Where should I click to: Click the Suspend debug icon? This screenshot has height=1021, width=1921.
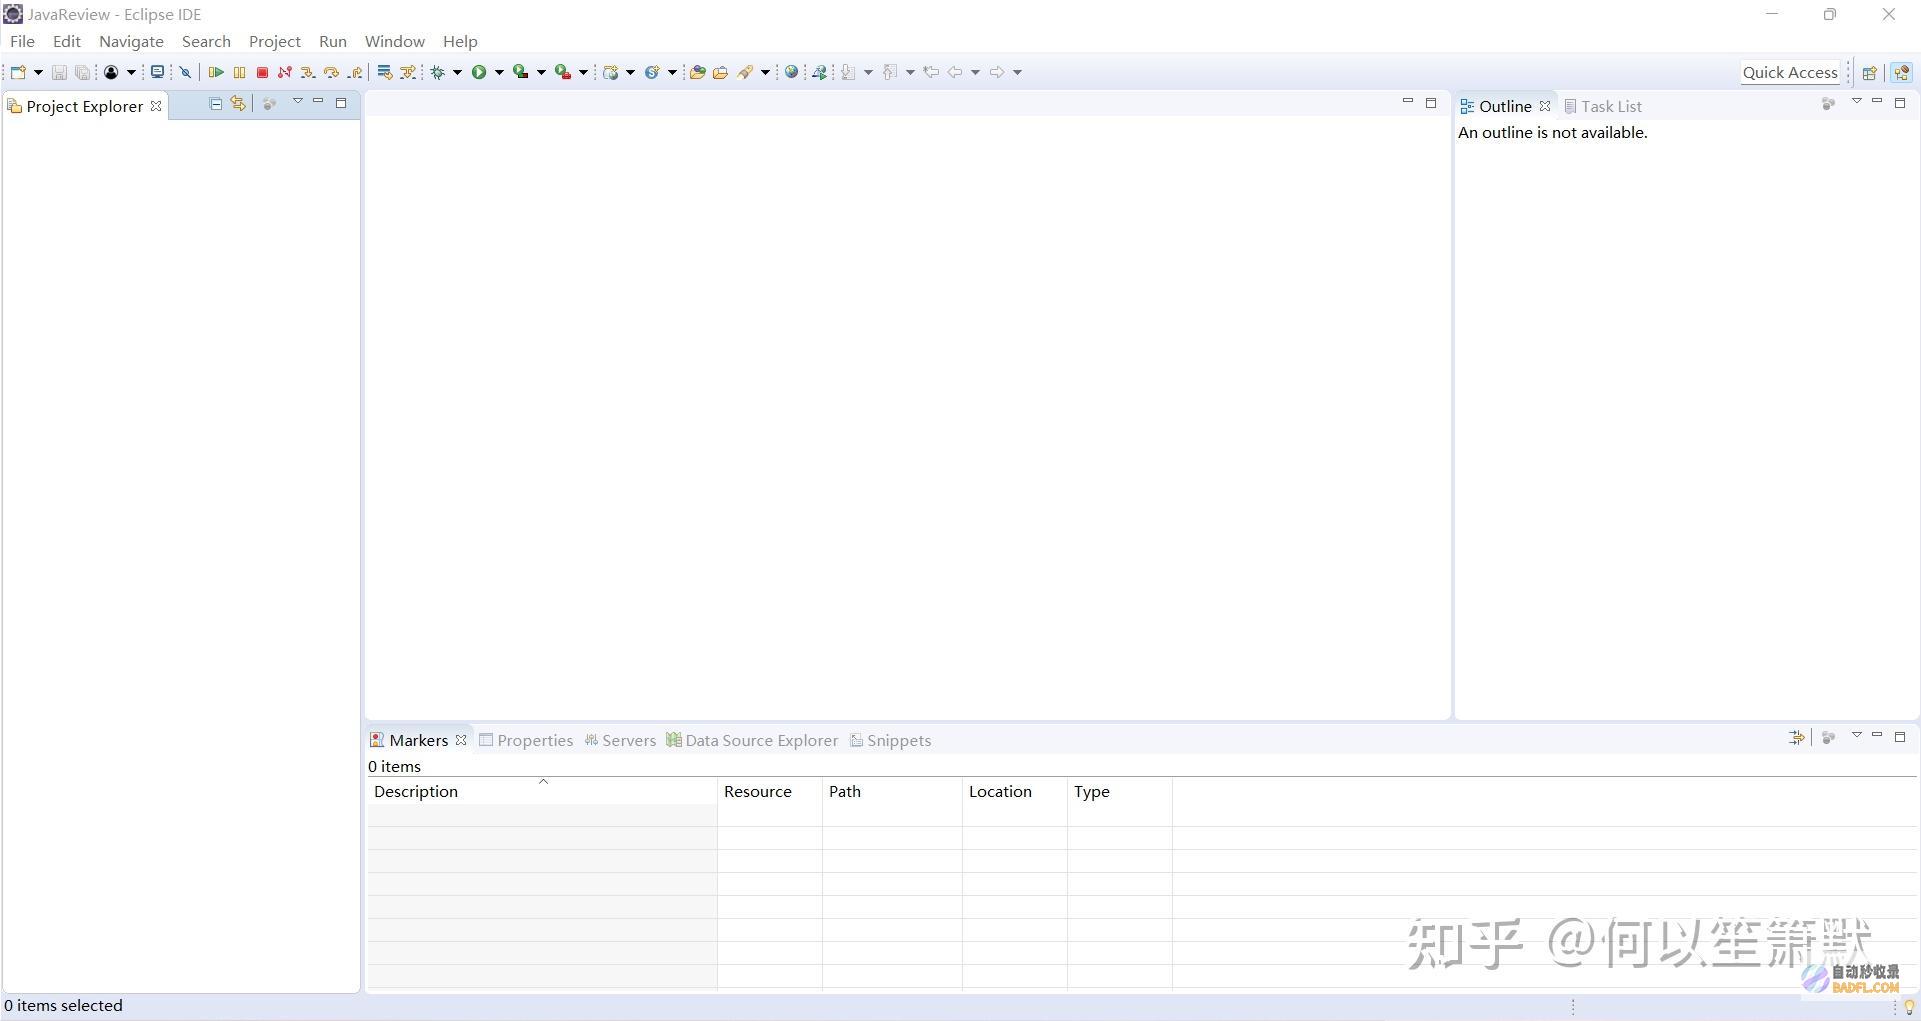click(x=239, y=72)
